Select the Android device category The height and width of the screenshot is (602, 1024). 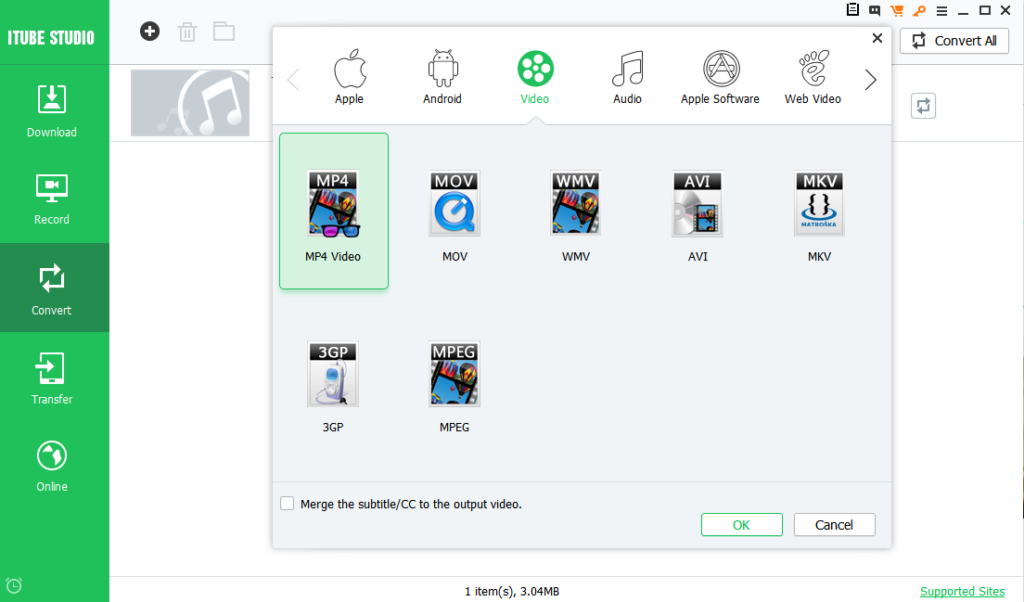pos(442,76)
